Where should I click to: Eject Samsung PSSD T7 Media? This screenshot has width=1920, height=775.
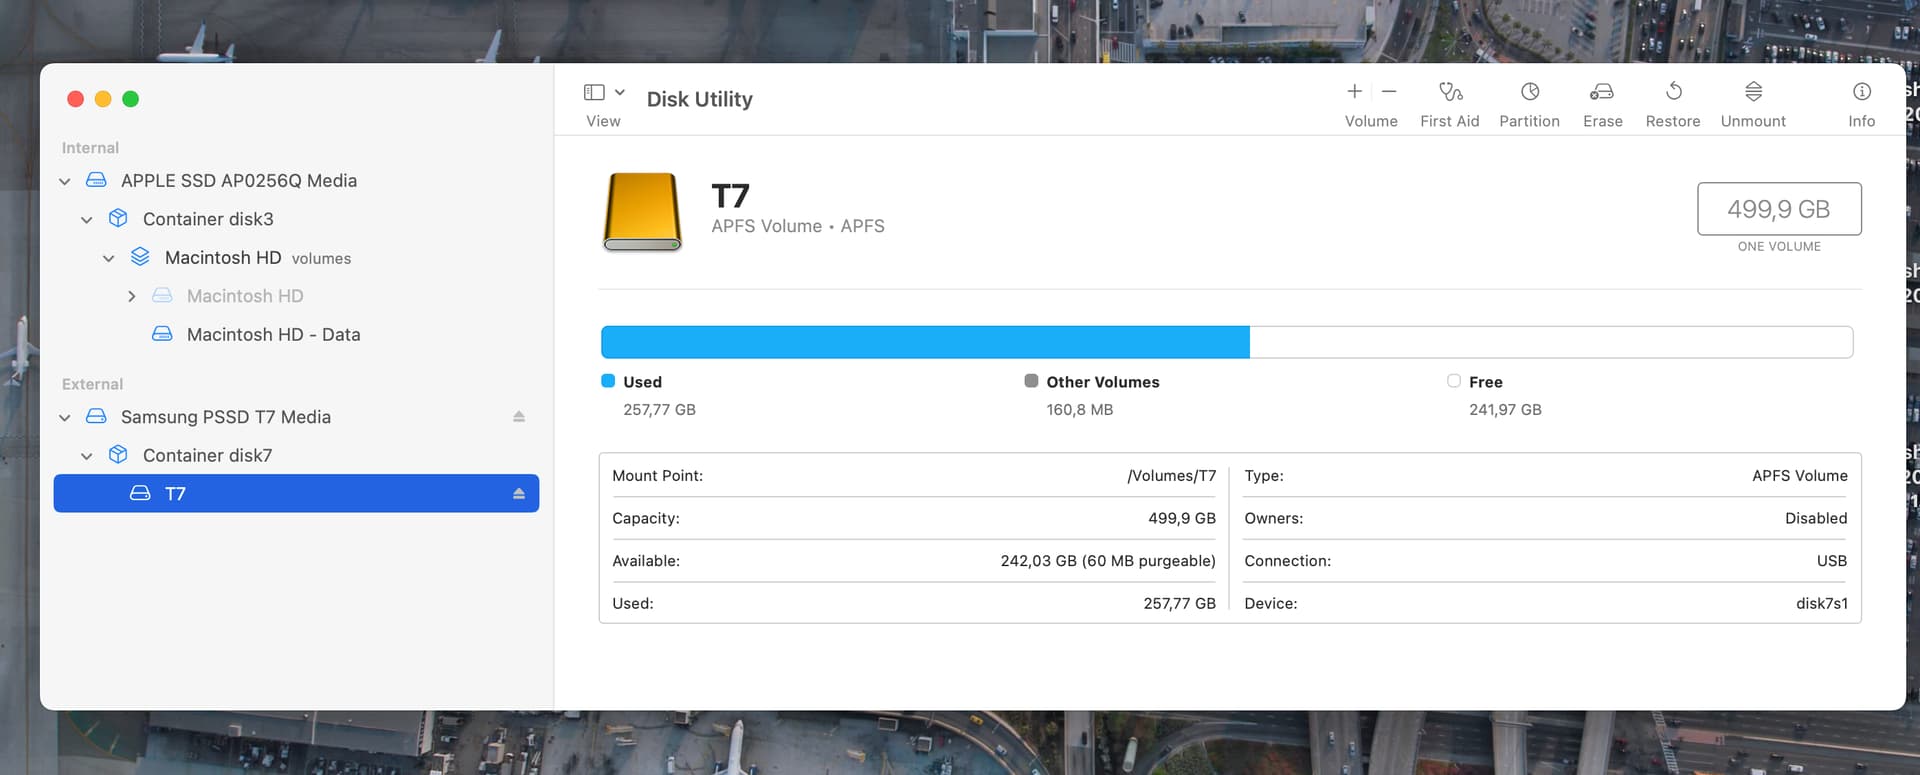(x=519, y=417)
